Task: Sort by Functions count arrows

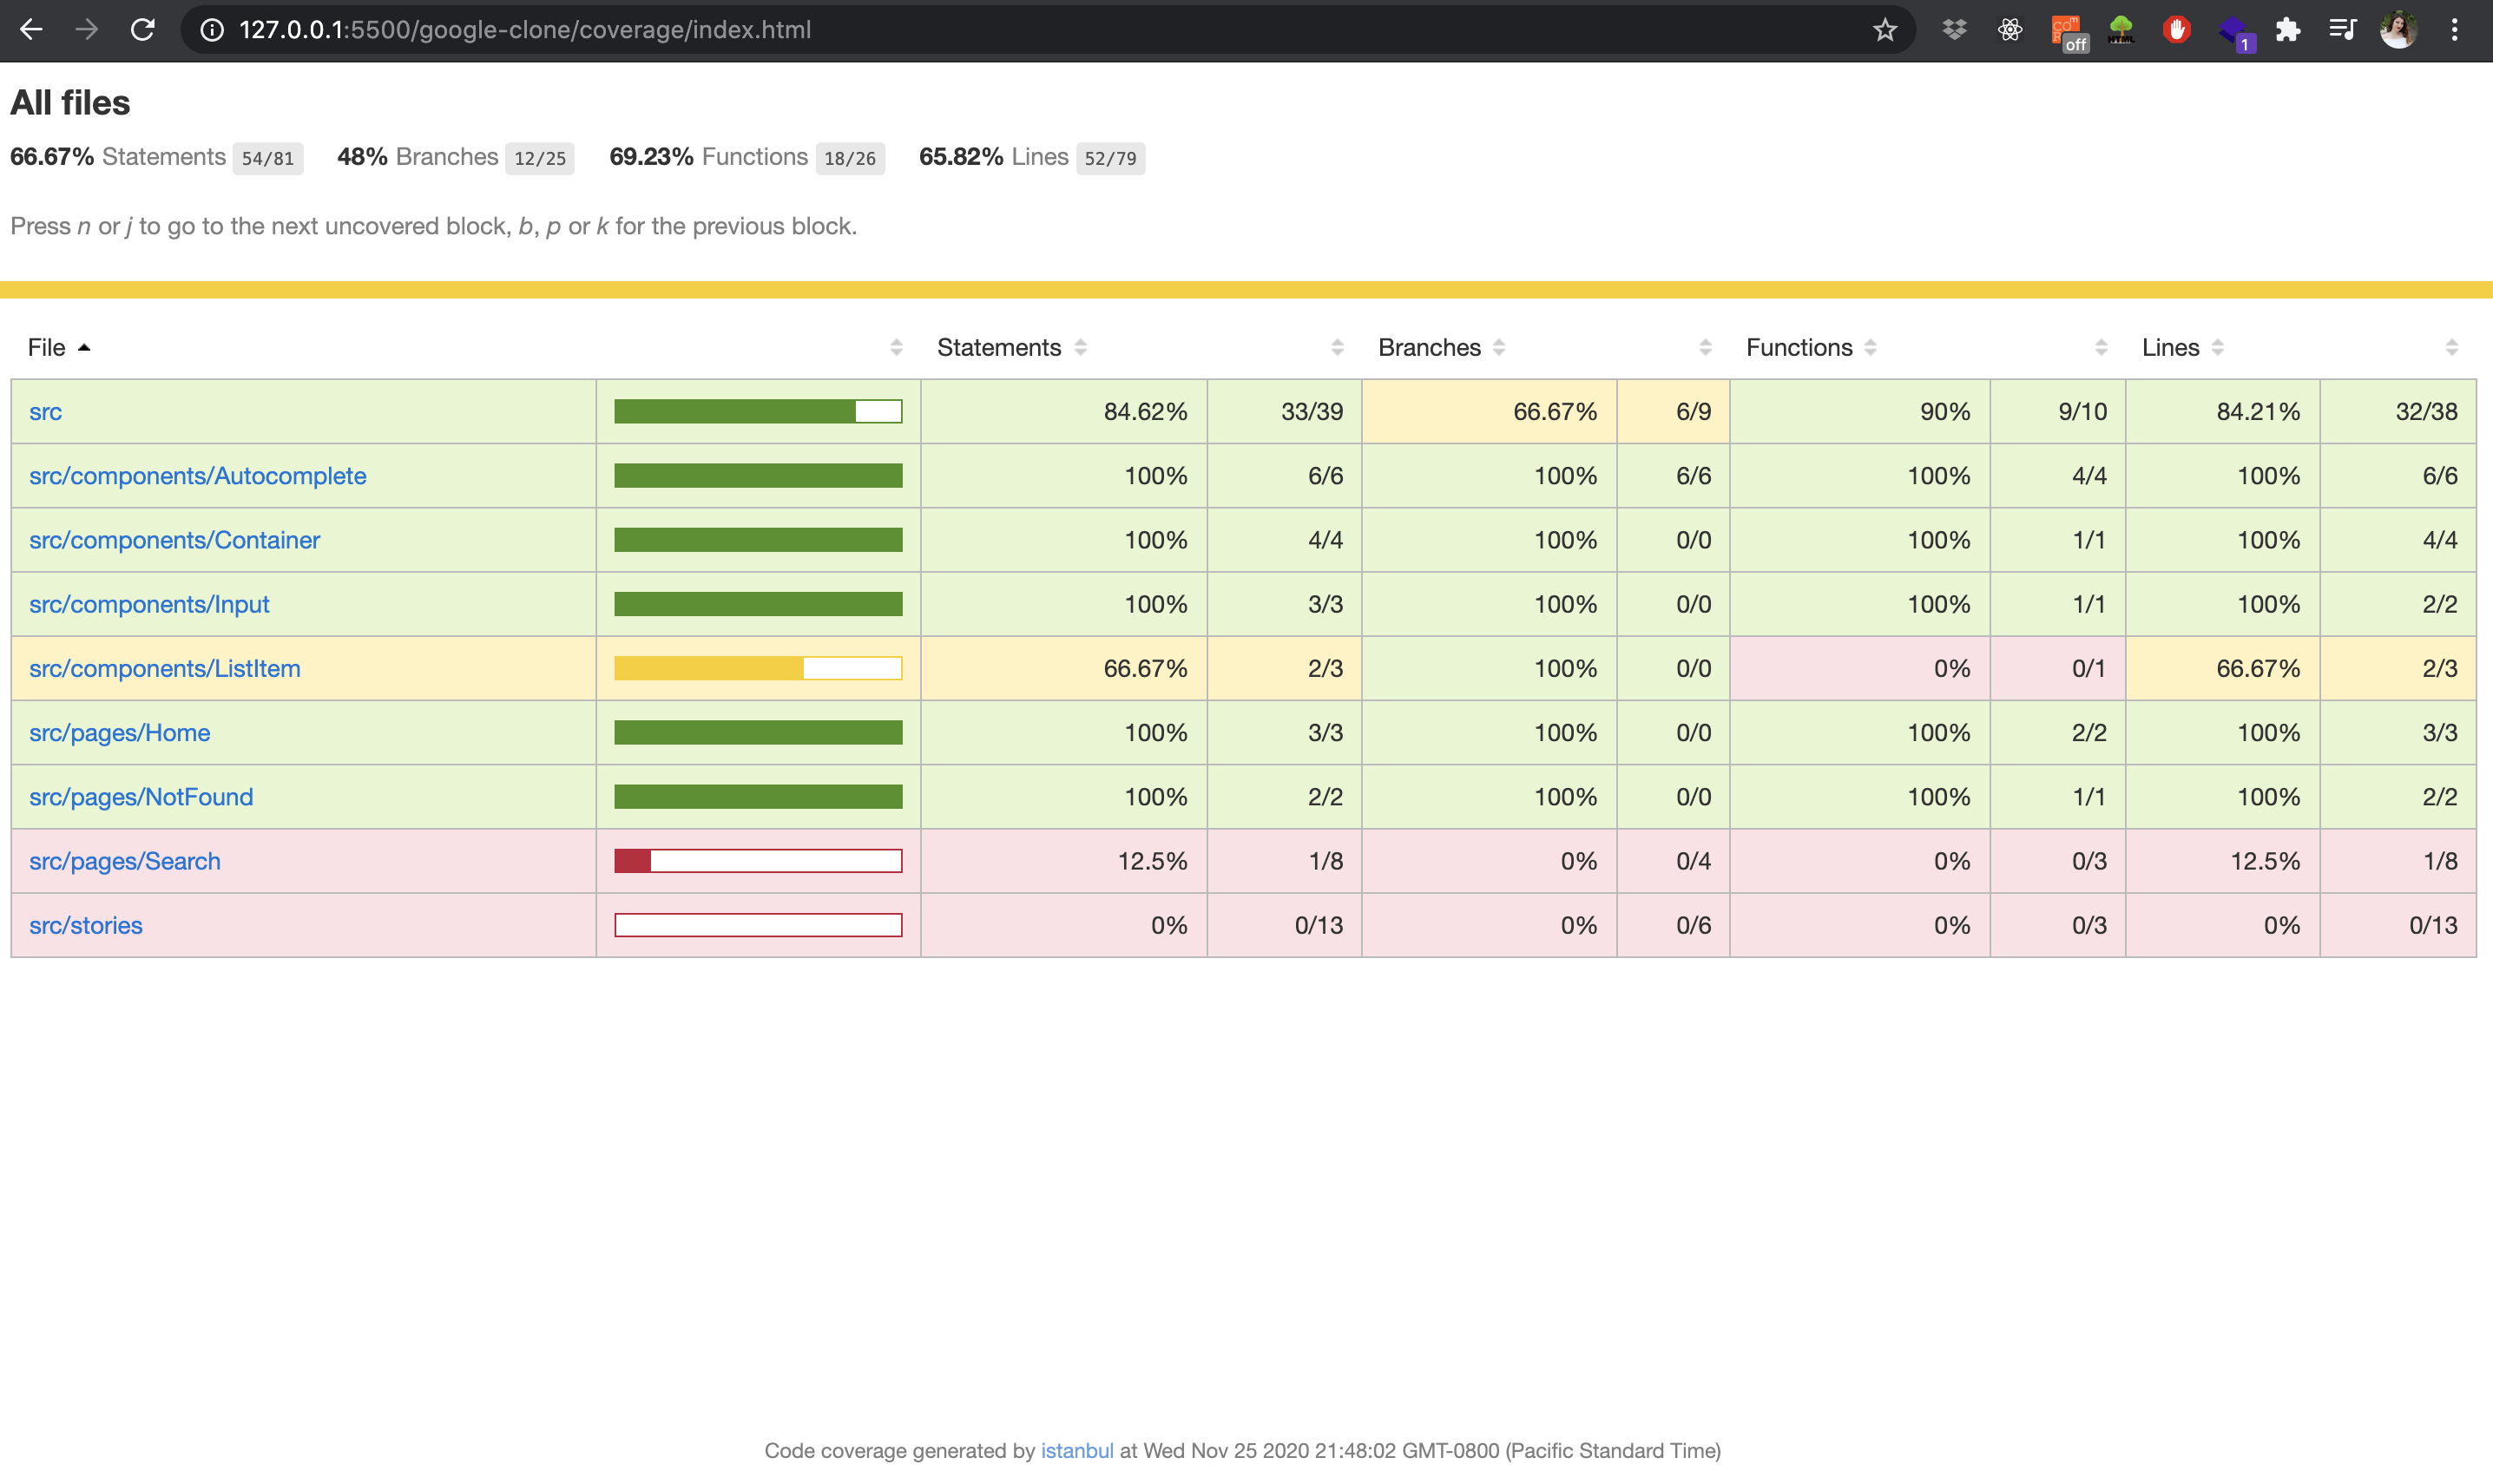Action: click(2101, 347)
